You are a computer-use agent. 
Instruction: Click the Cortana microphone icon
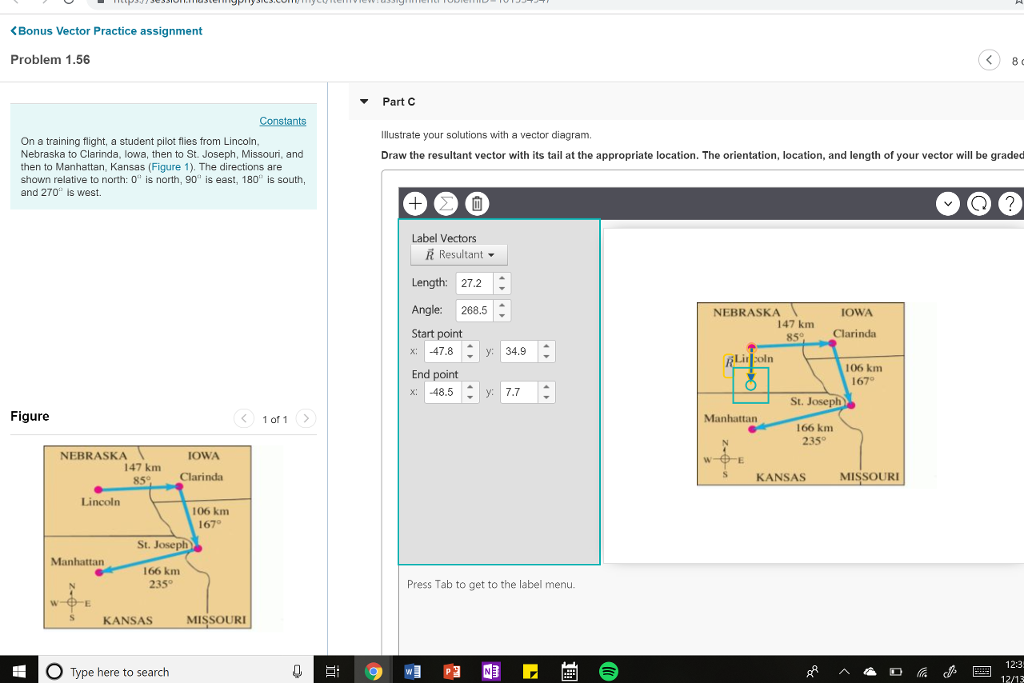(297, 671)
